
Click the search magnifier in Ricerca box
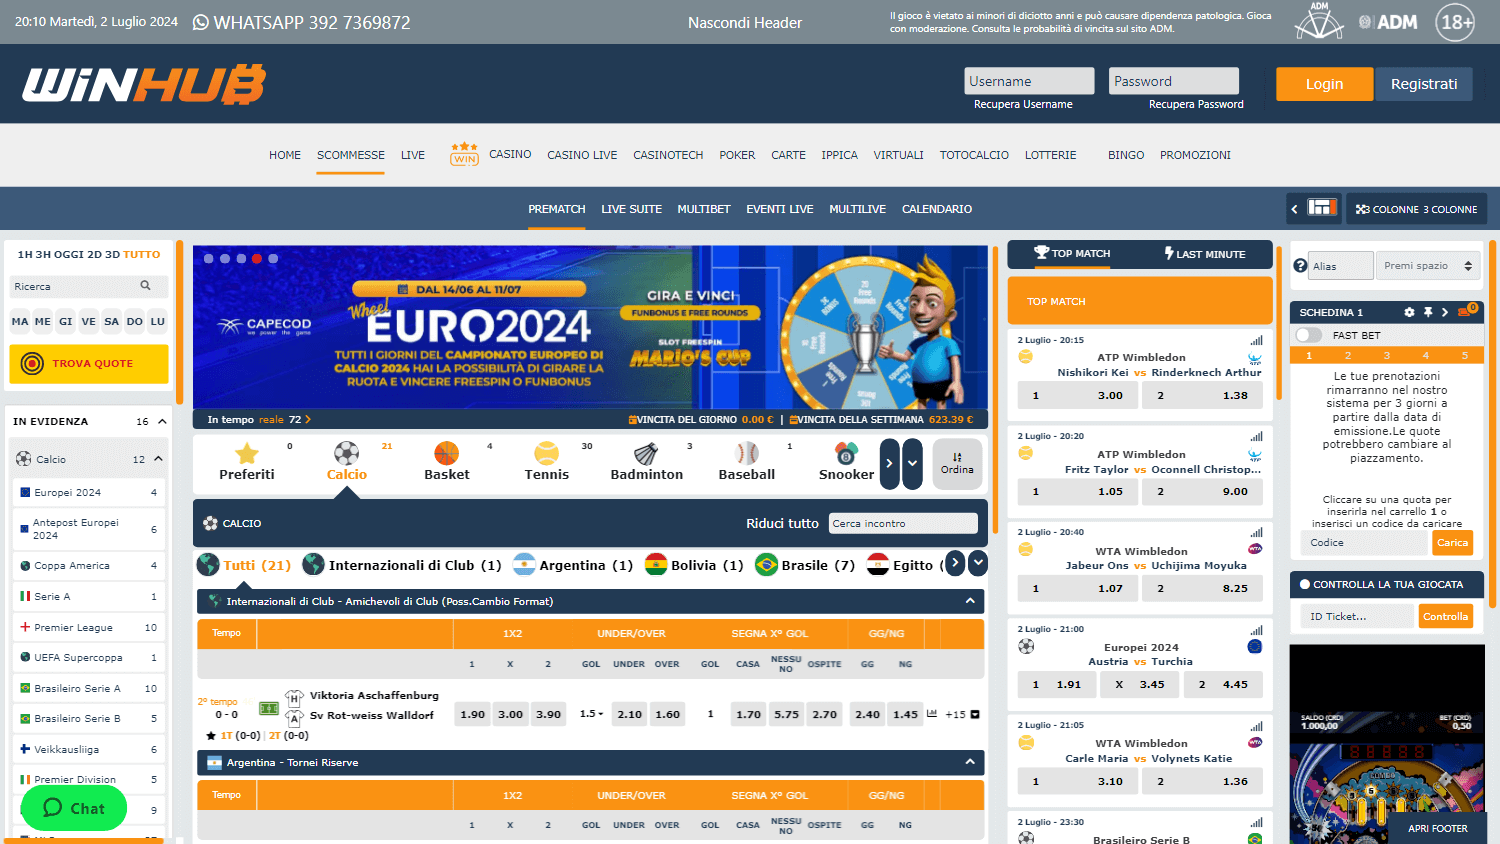click(146, 286)
